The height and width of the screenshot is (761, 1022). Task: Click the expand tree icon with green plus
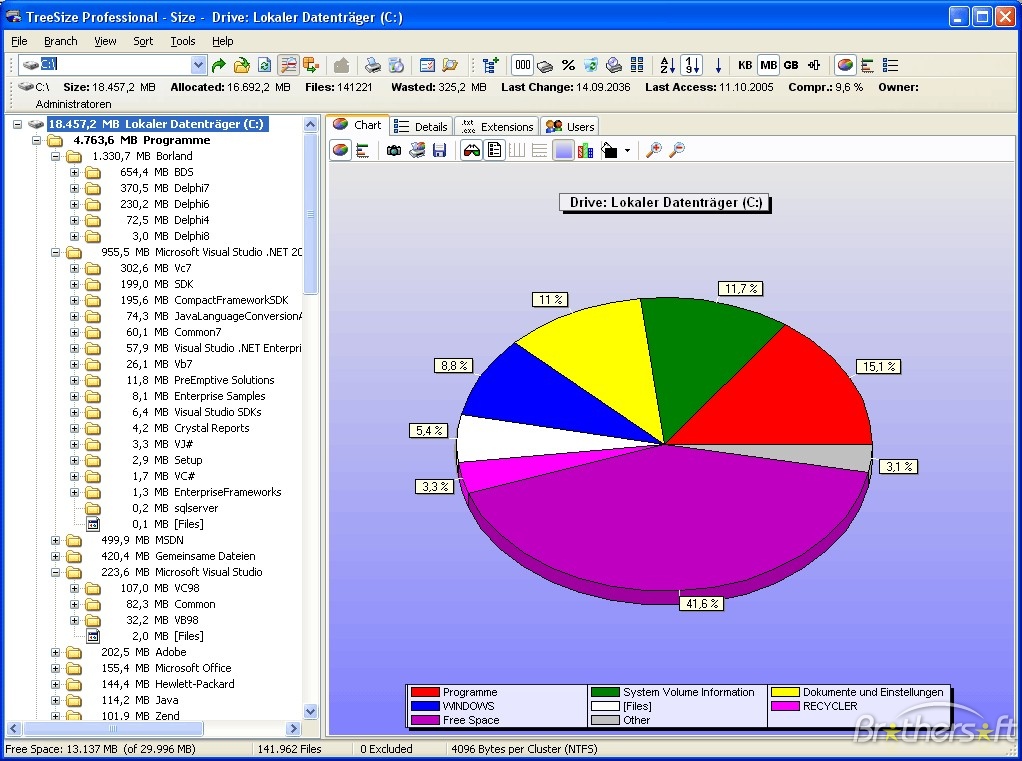pos(491,65)
